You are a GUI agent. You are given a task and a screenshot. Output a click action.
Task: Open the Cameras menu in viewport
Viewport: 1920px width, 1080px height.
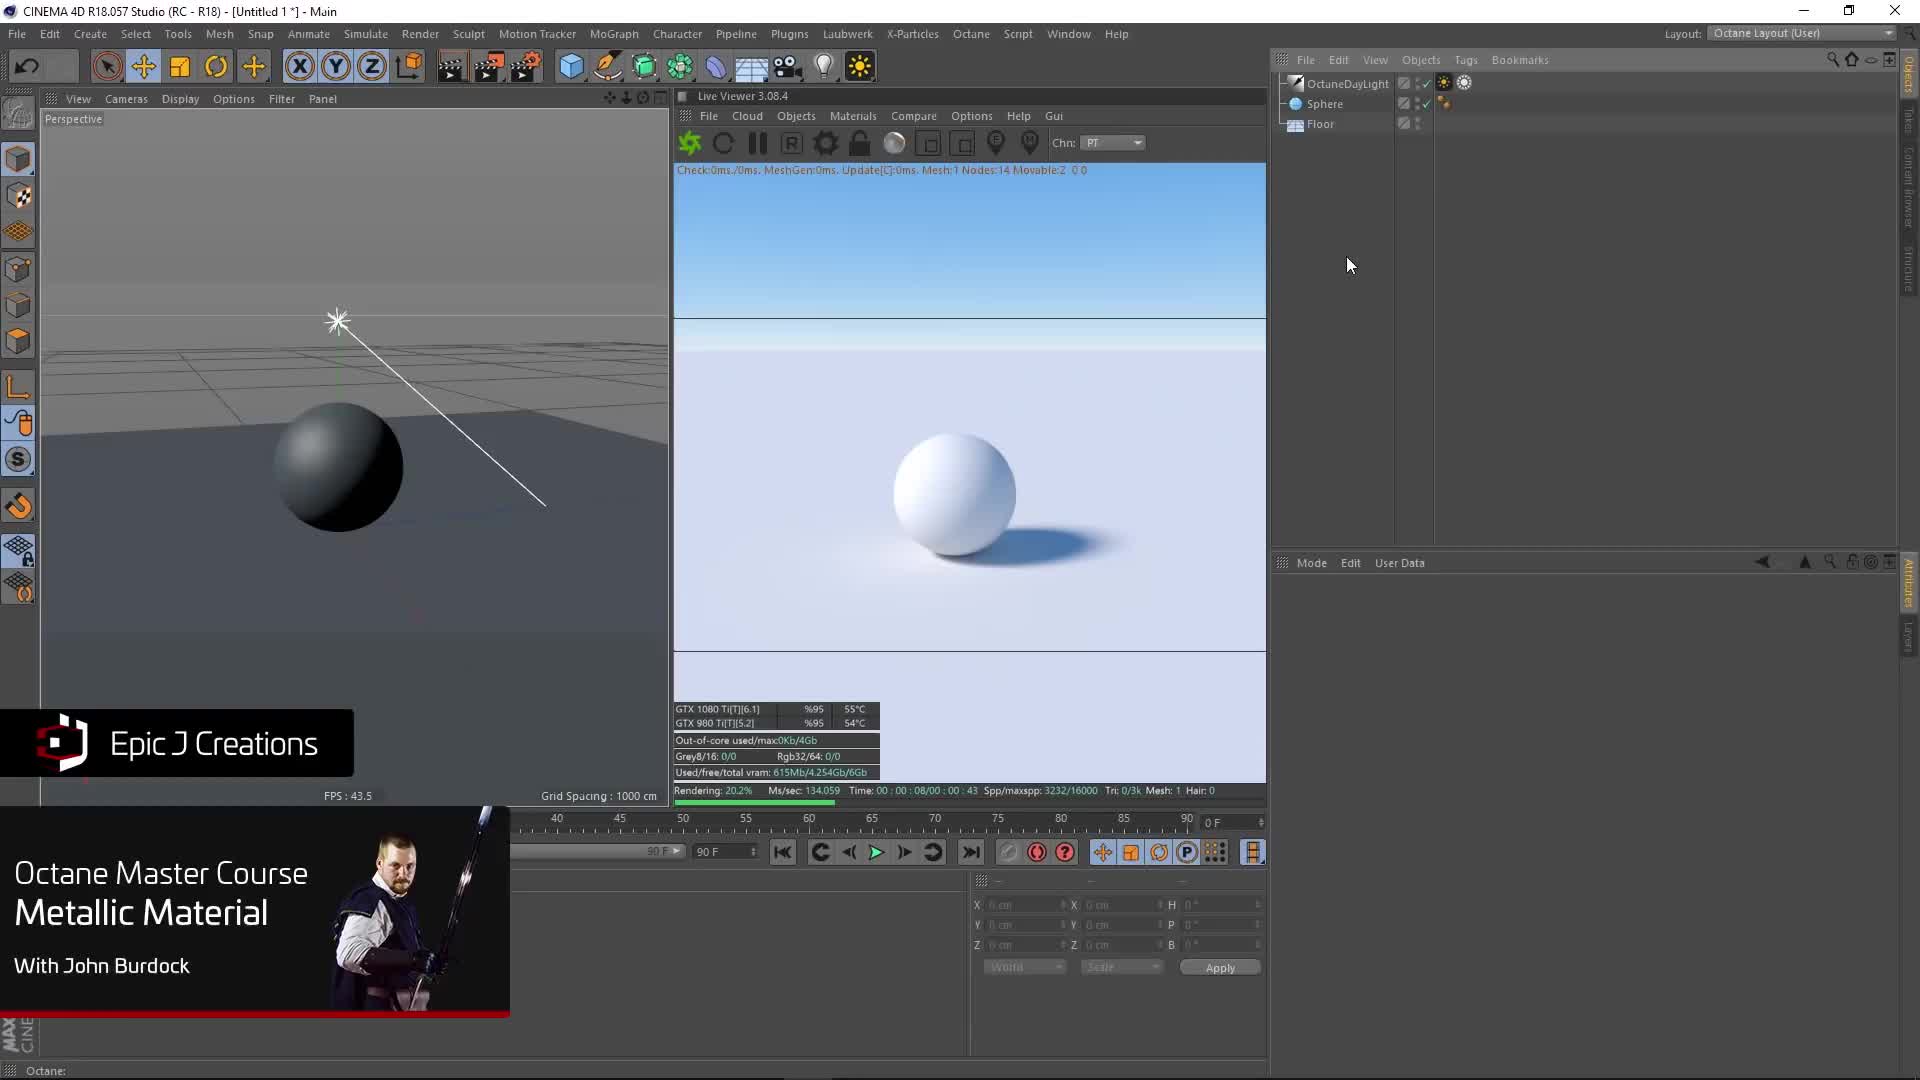tap(126, 99)
